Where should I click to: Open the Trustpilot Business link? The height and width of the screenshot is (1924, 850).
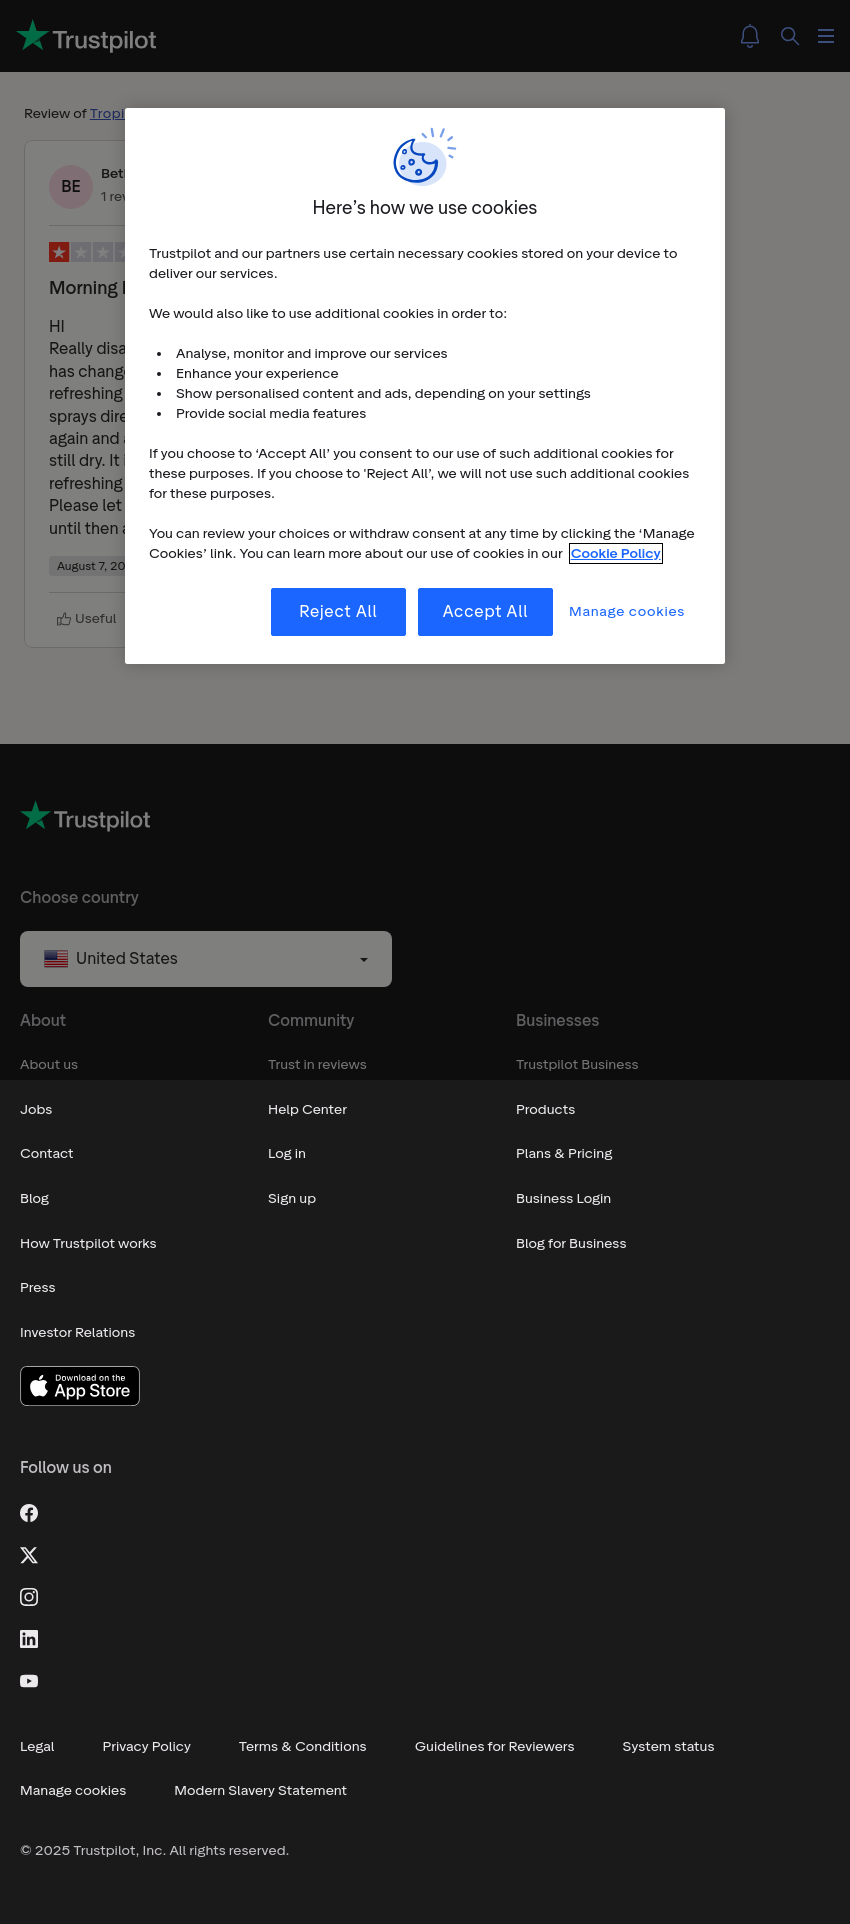(x=577, y=1065)
